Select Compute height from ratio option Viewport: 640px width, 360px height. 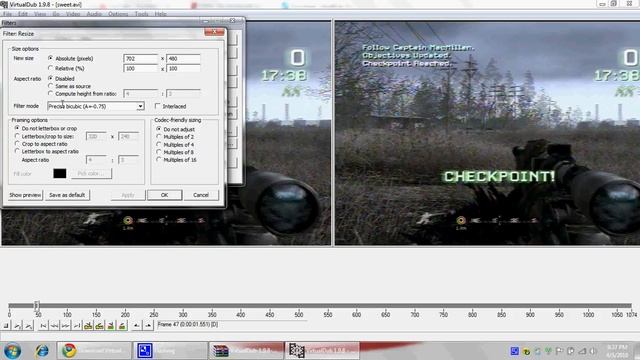(x=82, y=93)
